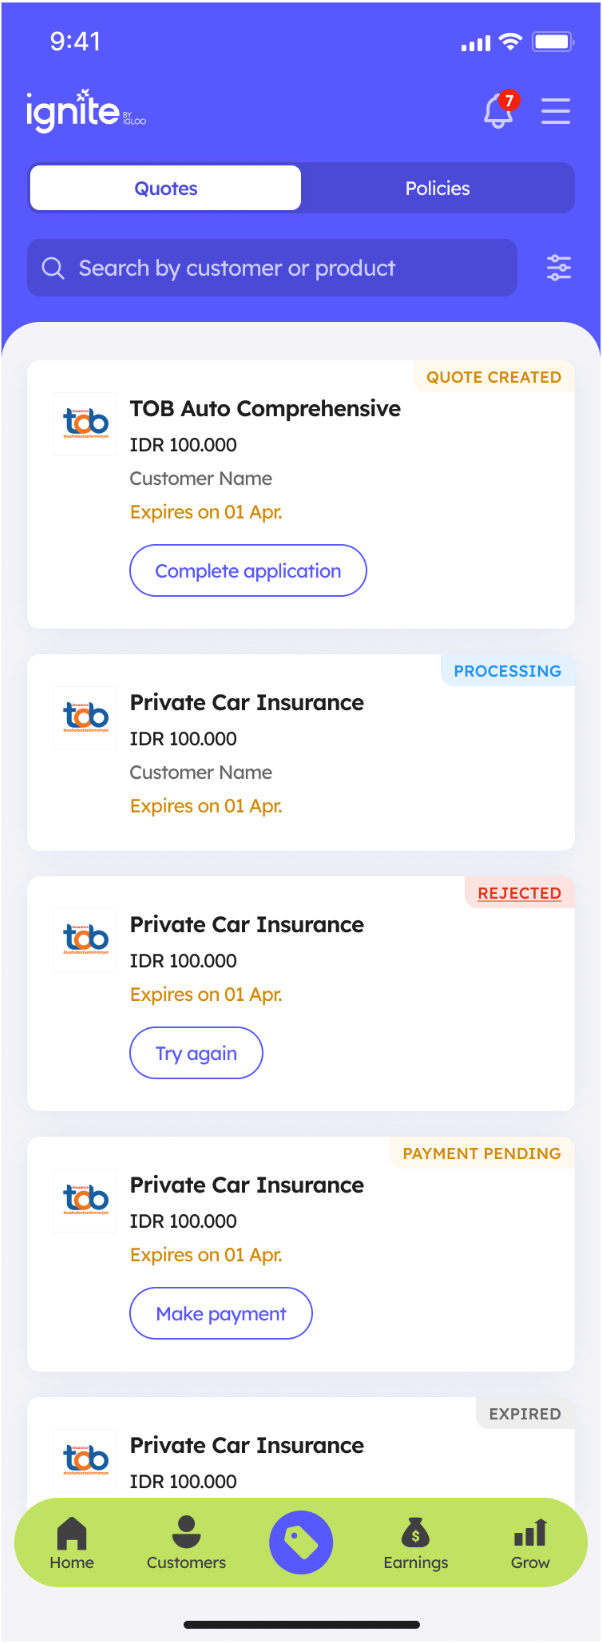Viewport: 602px width, 1643px height.
Task: Open the hamburger menu
Action: pyautogui.click(x=555, y=111)
